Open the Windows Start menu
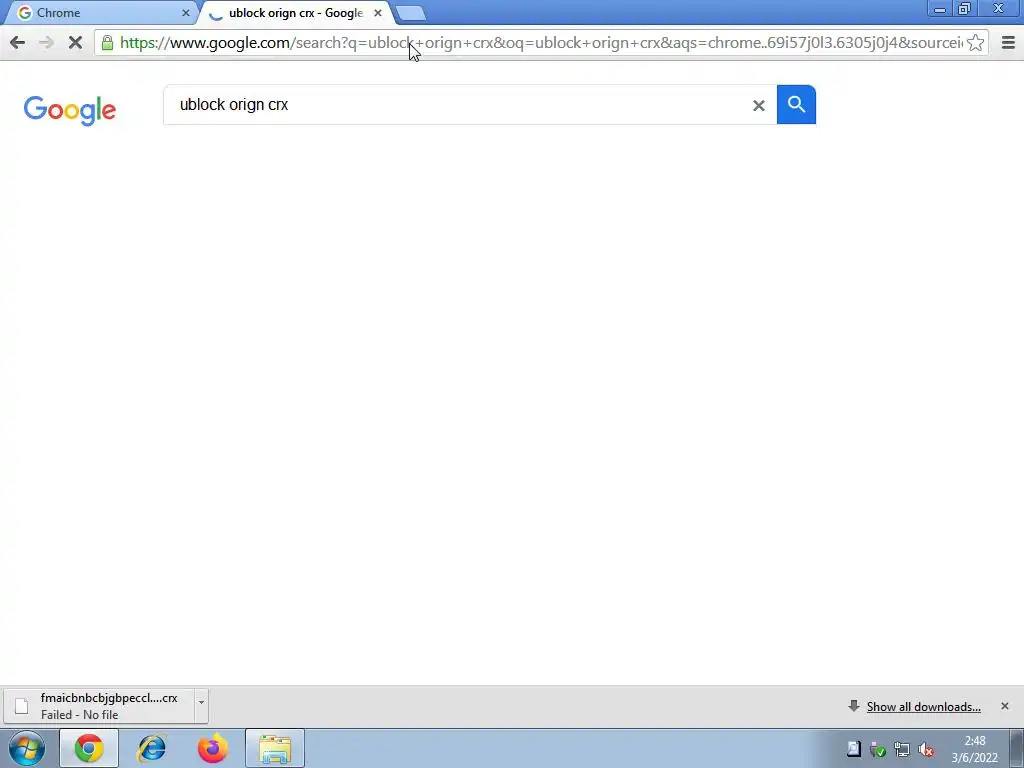 click(x=27, y=748)
